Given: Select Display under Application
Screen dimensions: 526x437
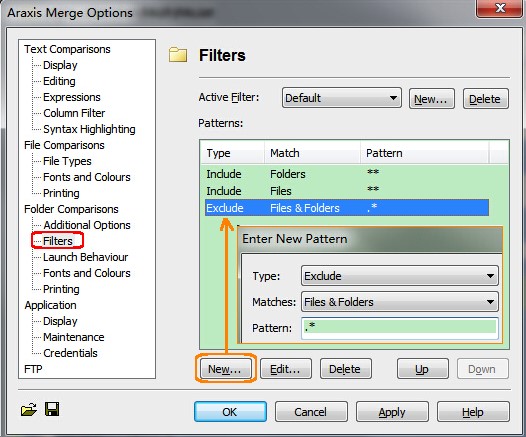Looking at the screenshot, I should 60,321.
